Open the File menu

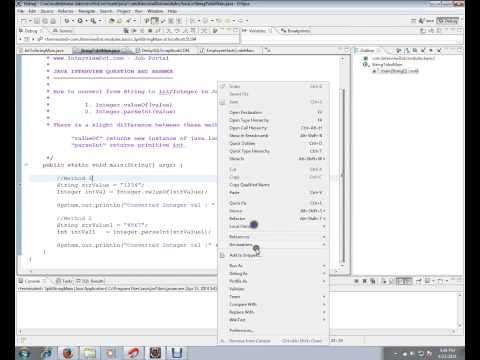coord(21,11)
